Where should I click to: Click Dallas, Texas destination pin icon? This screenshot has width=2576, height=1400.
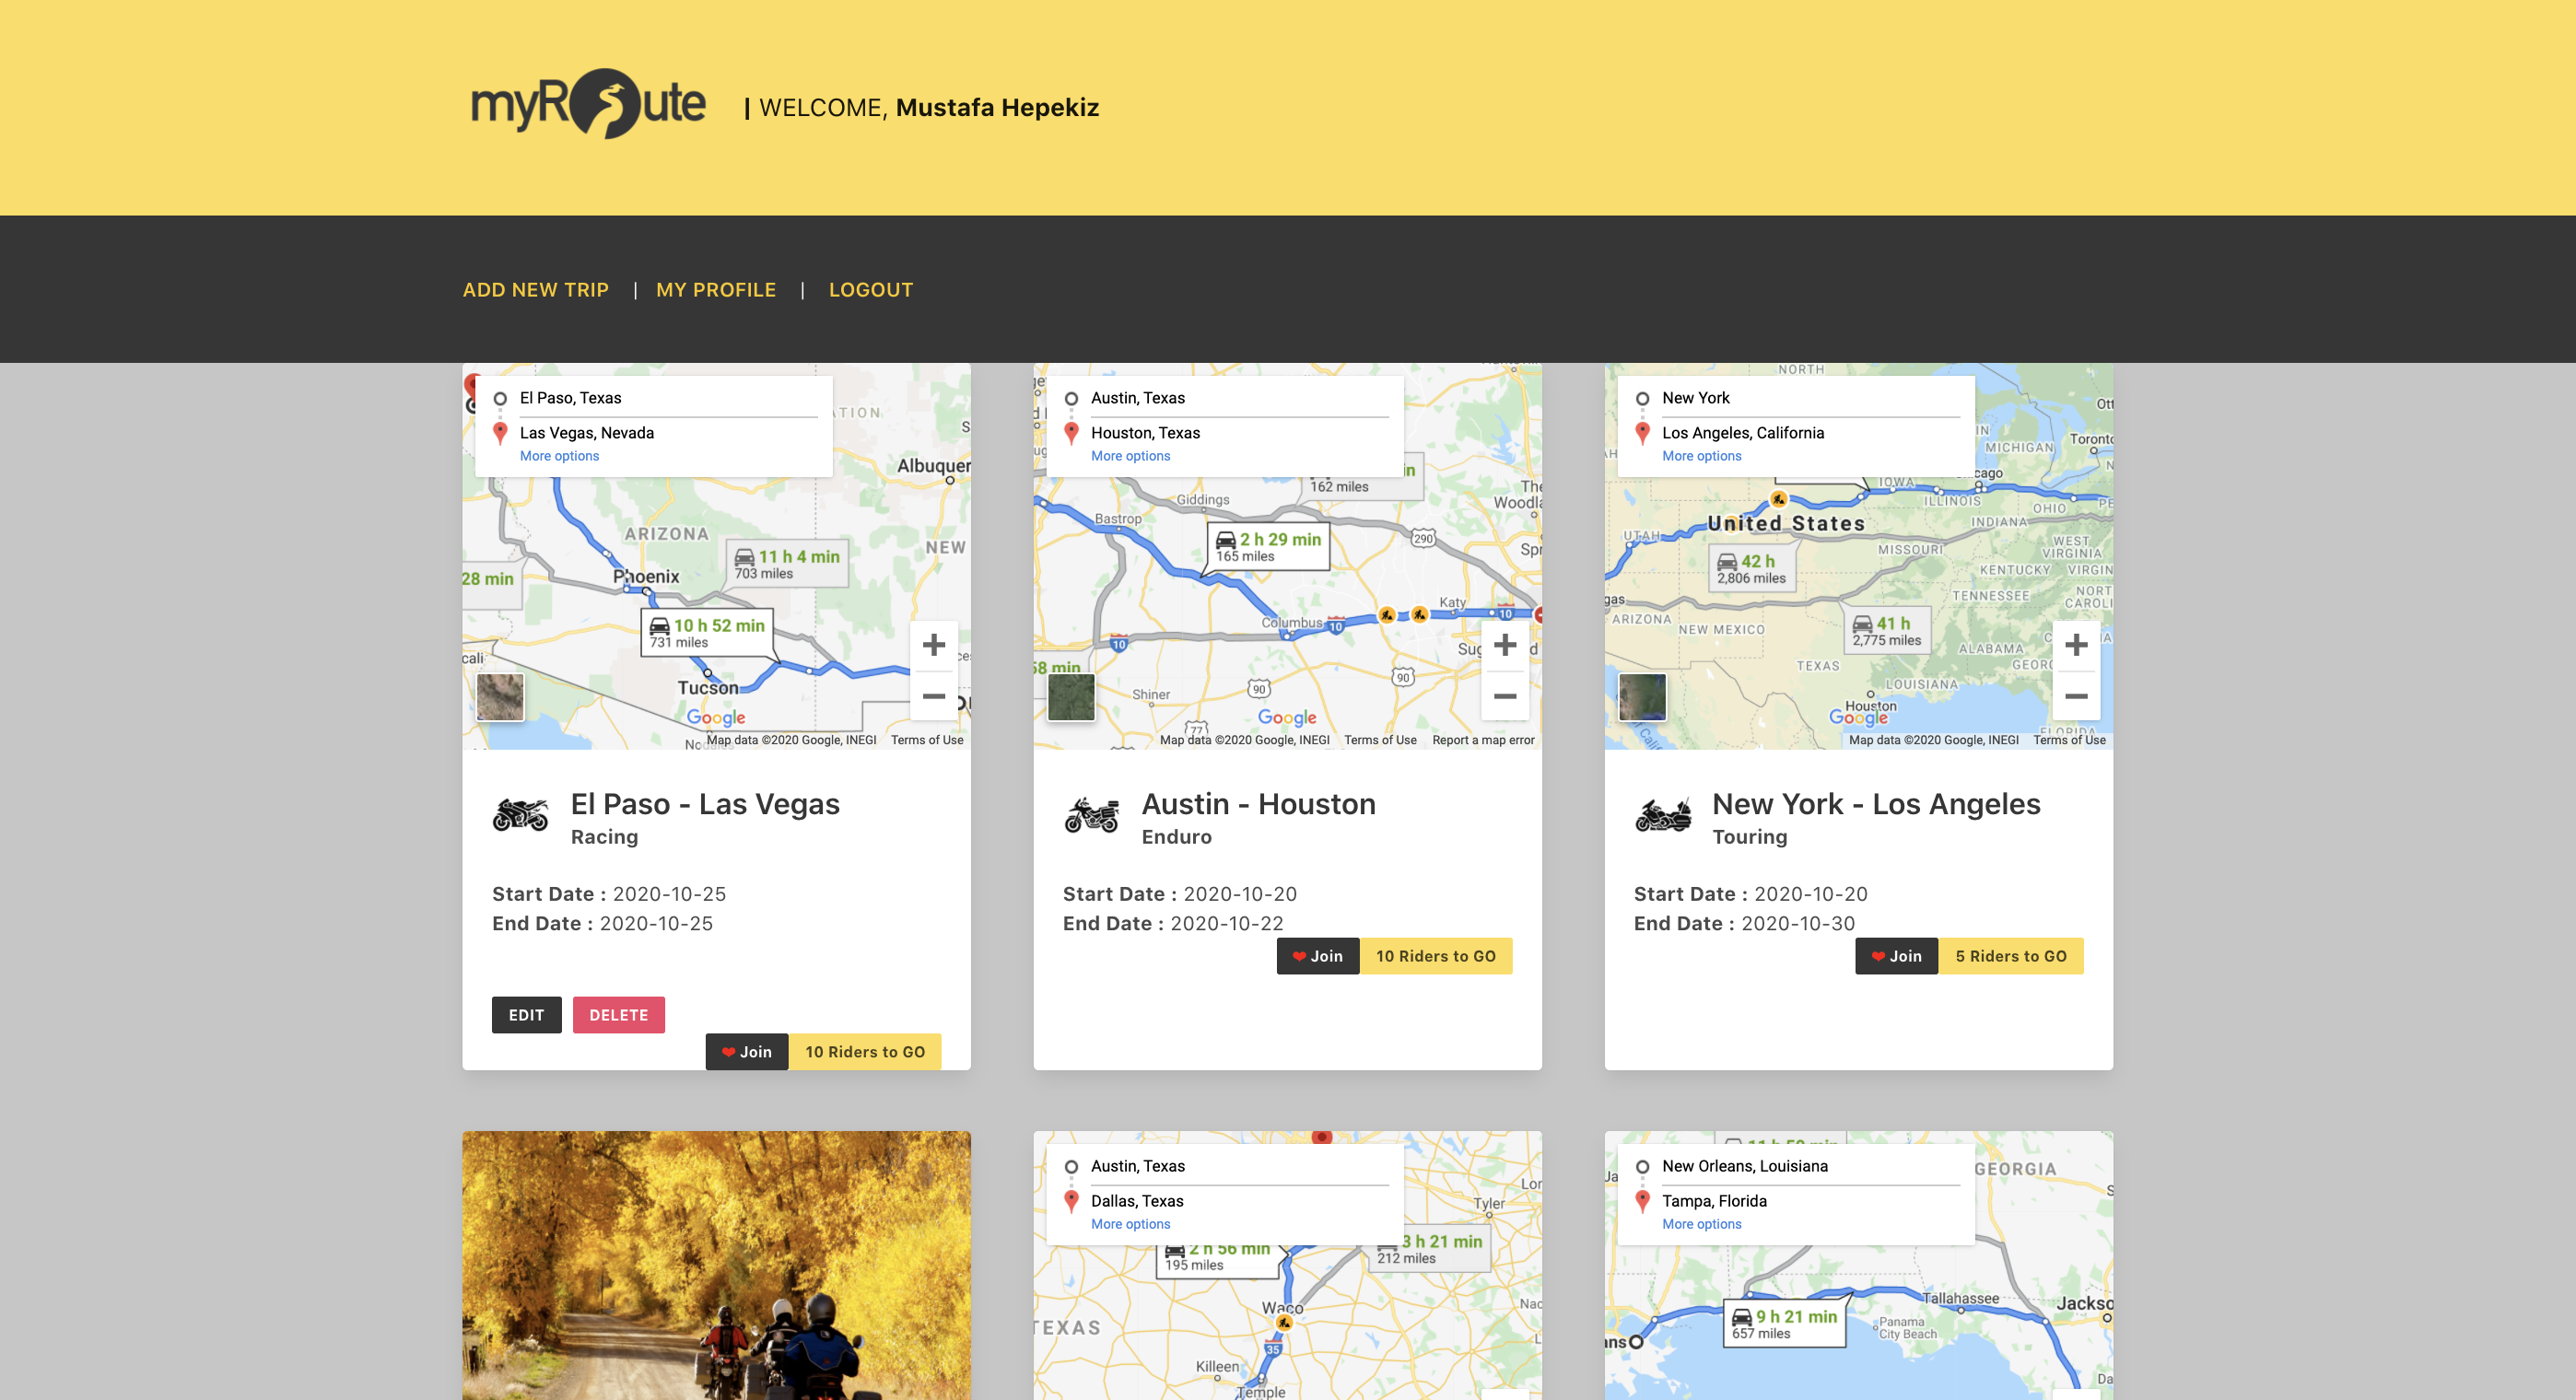click(1071, 1201)
